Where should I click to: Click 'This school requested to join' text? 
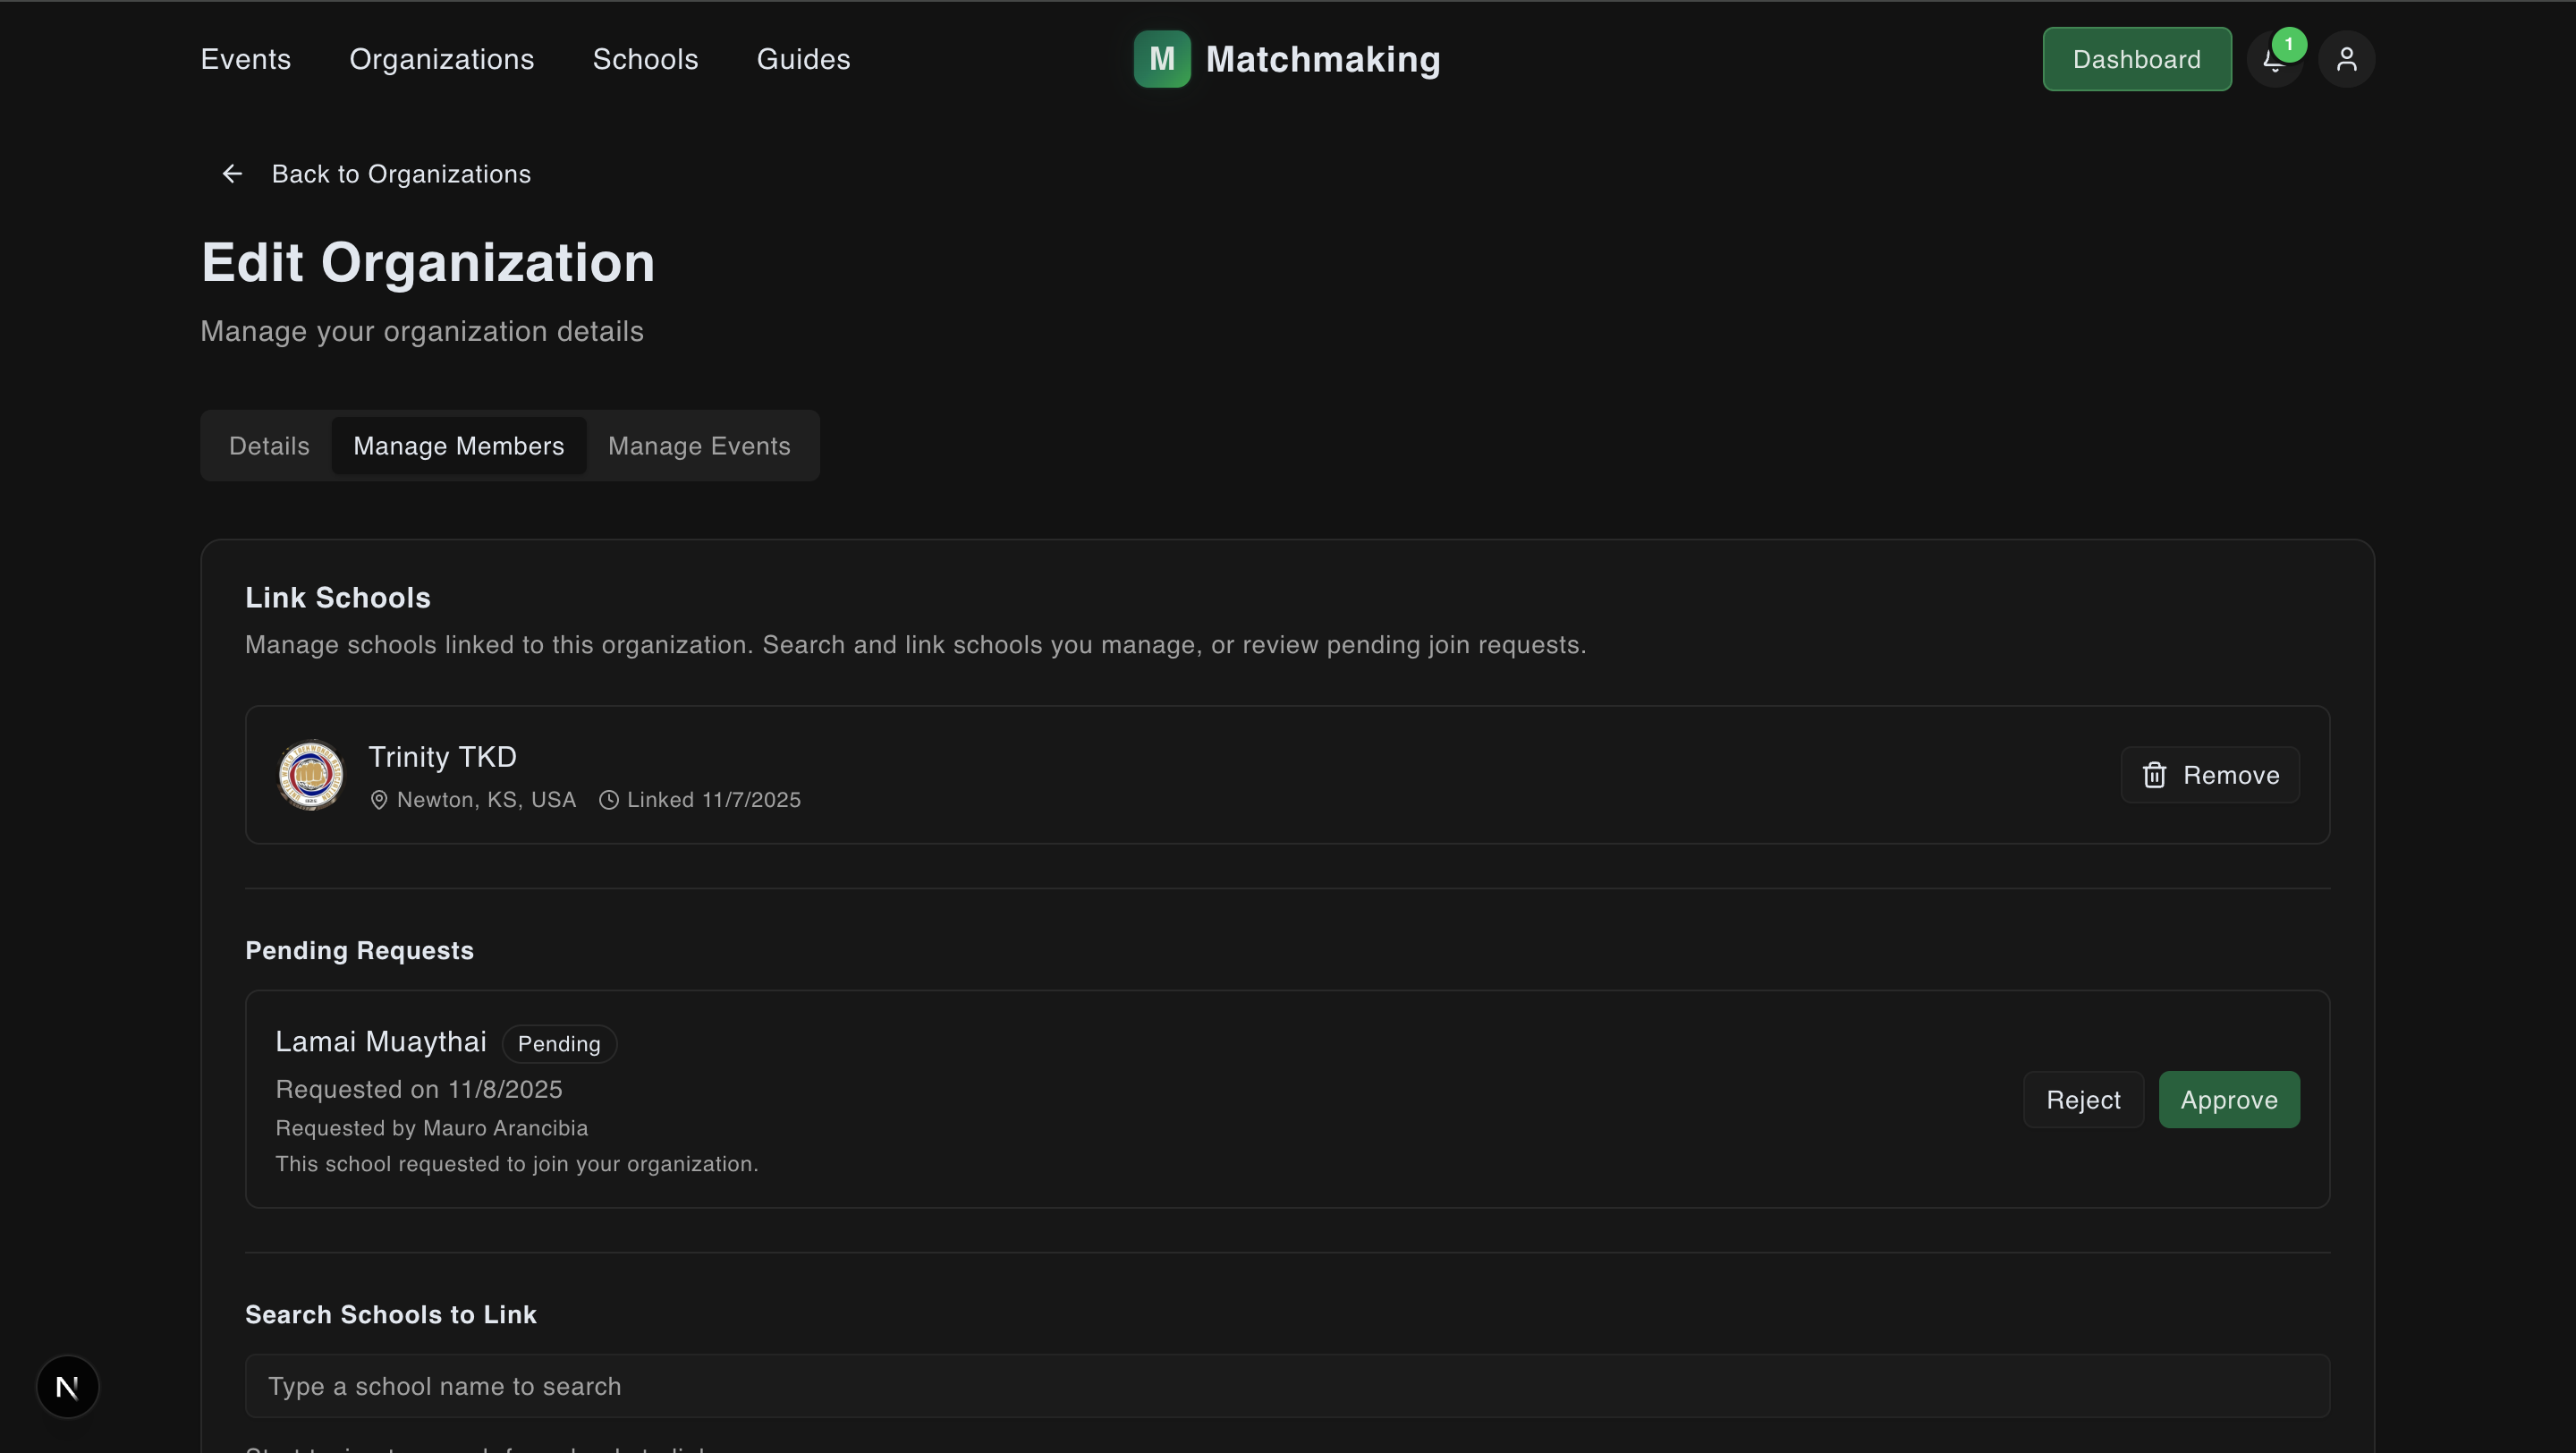[x=517, y=1164]
